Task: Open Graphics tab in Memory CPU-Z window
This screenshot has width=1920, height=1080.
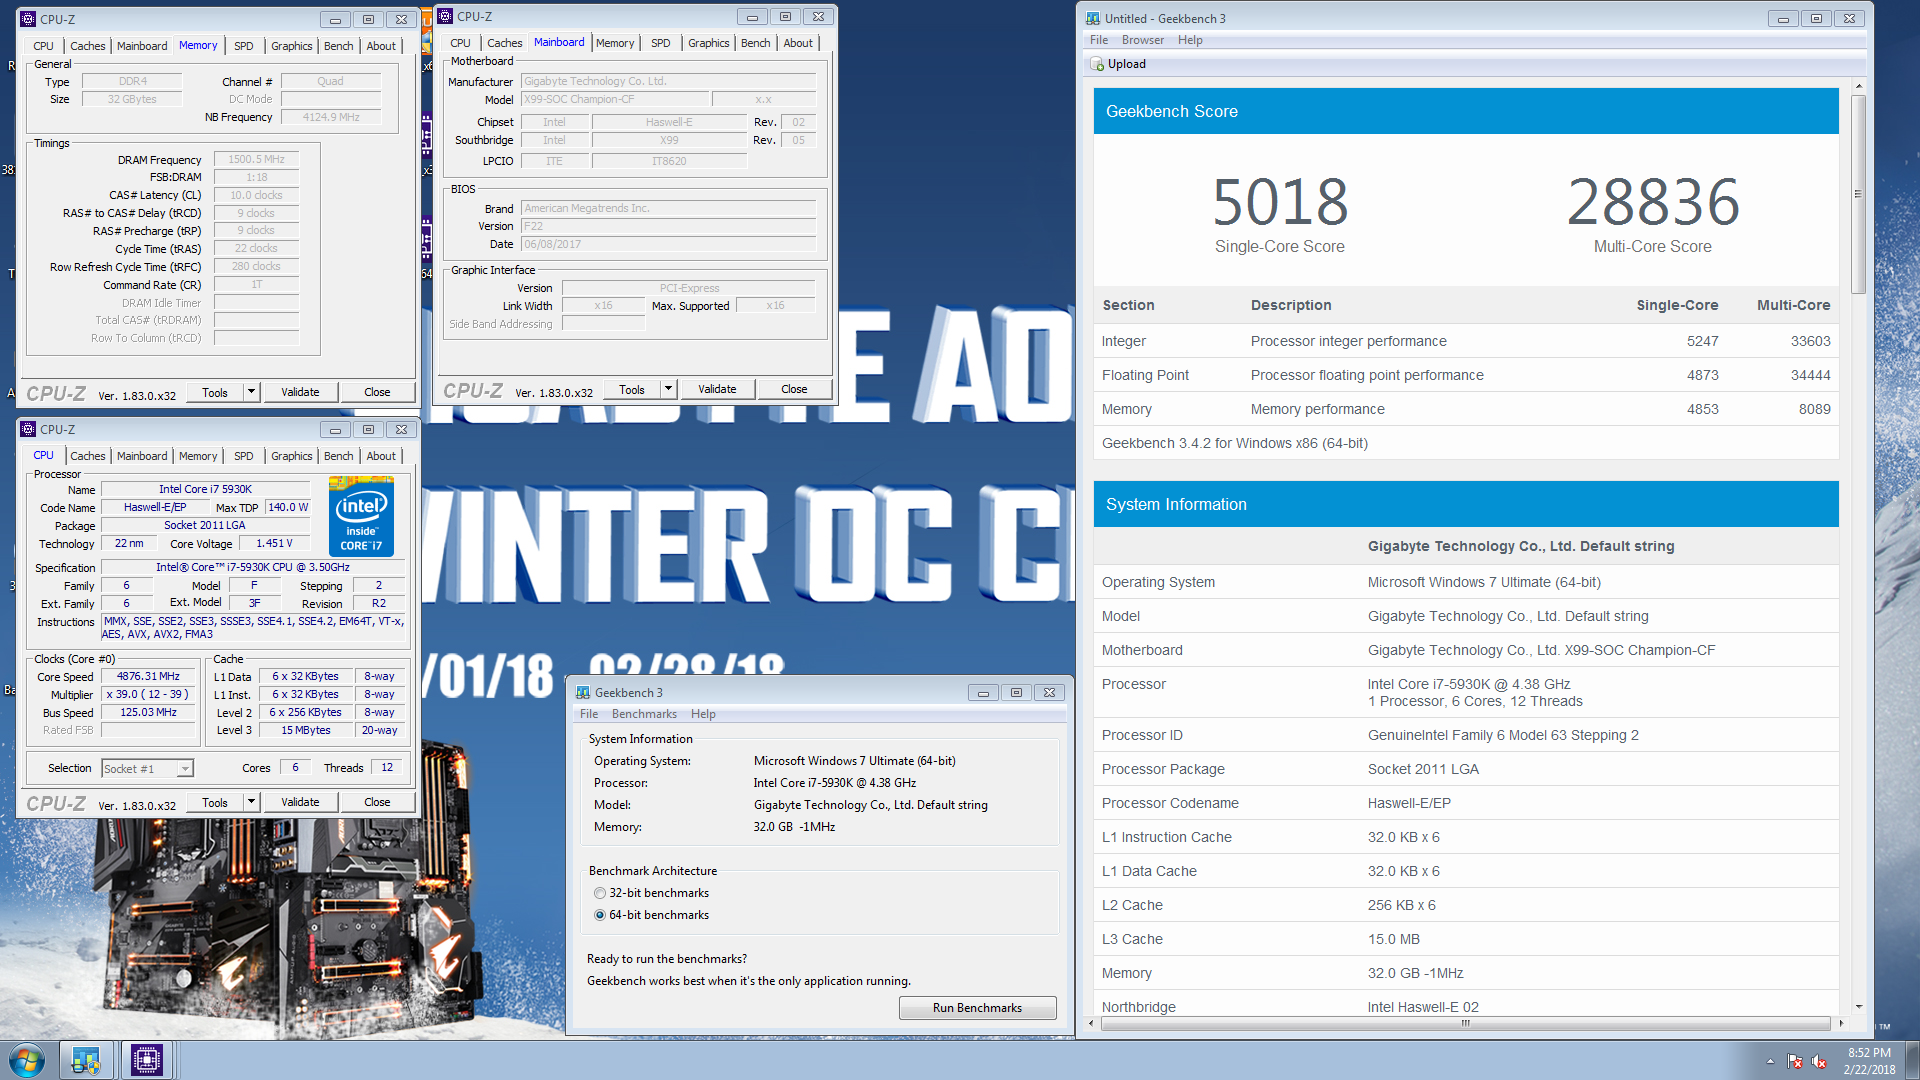Action: (x=292, y=46)
